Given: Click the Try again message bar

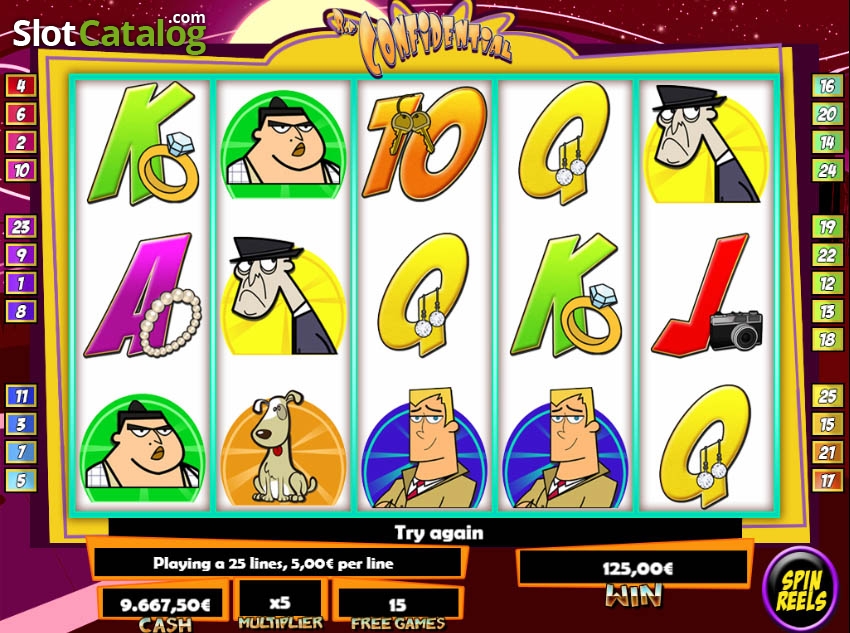Looking at the screenshot, I should [426, 532].
